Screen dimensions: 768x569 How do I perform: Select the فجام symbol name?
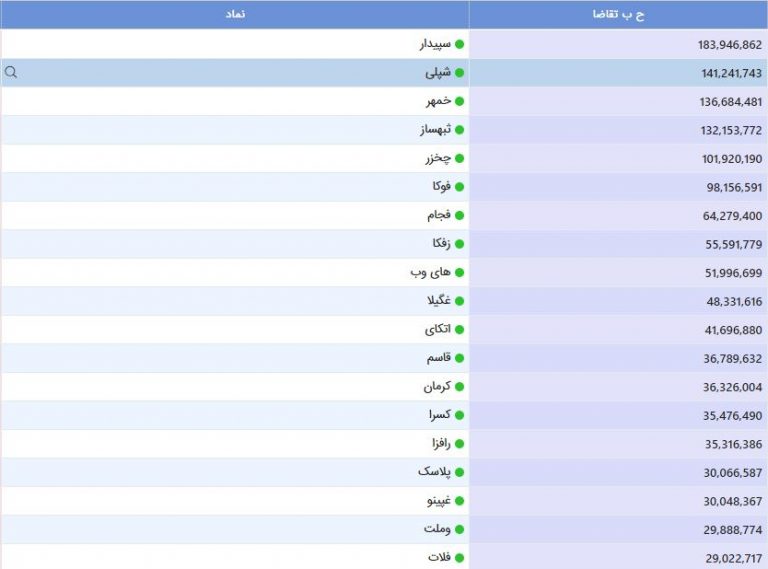439,215
